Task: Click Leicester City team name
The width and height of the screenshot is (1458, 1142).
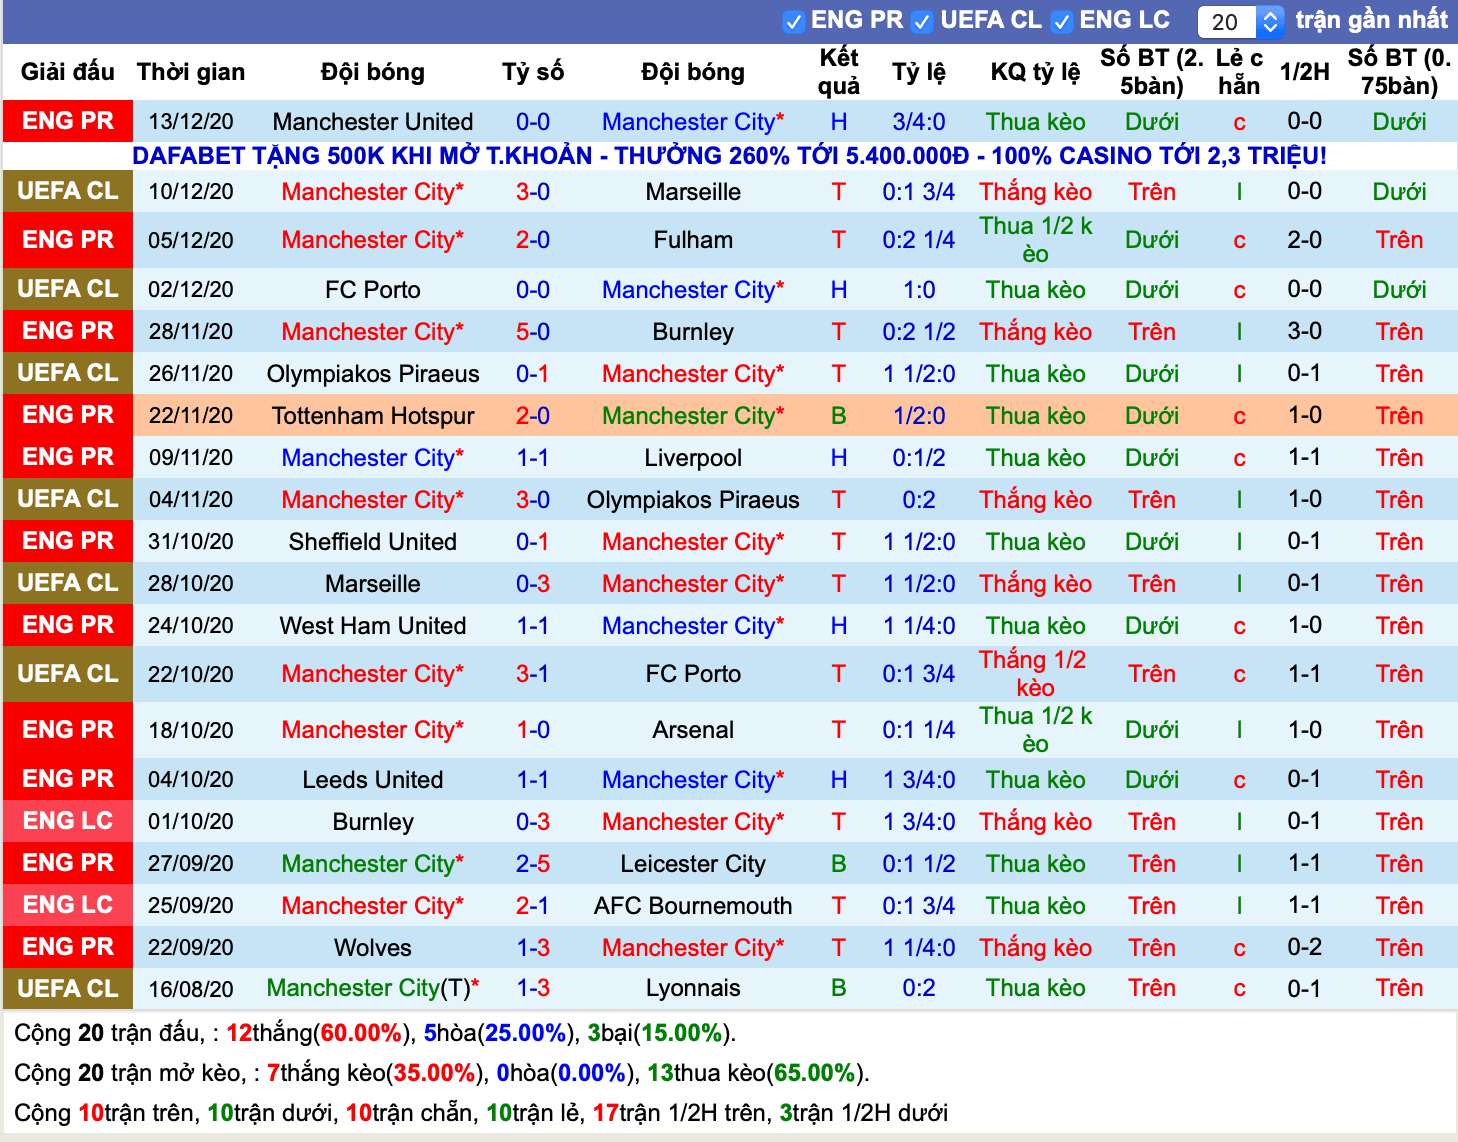Action: 693,864
